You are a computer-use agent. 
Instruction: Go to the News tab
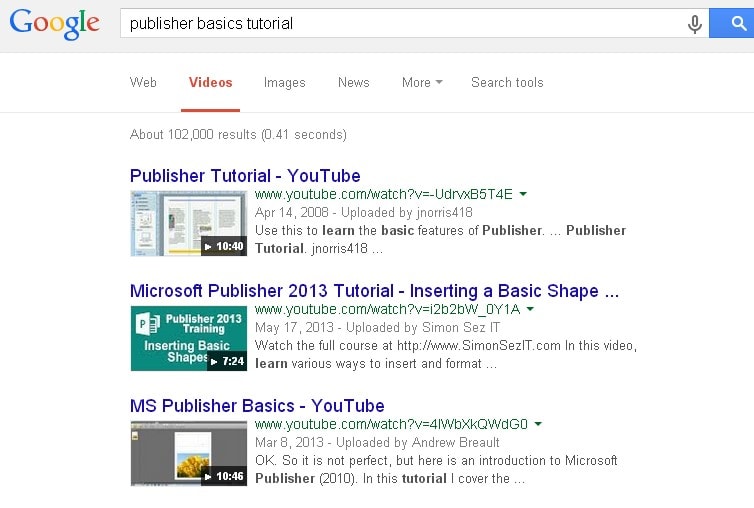point(353,82)
